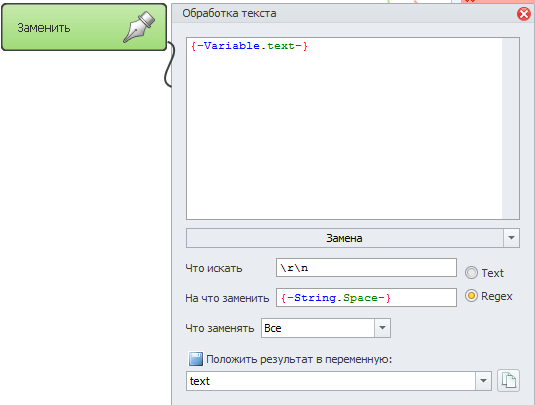Expand the Что заменять dropdown arrow

pos(382,328)
